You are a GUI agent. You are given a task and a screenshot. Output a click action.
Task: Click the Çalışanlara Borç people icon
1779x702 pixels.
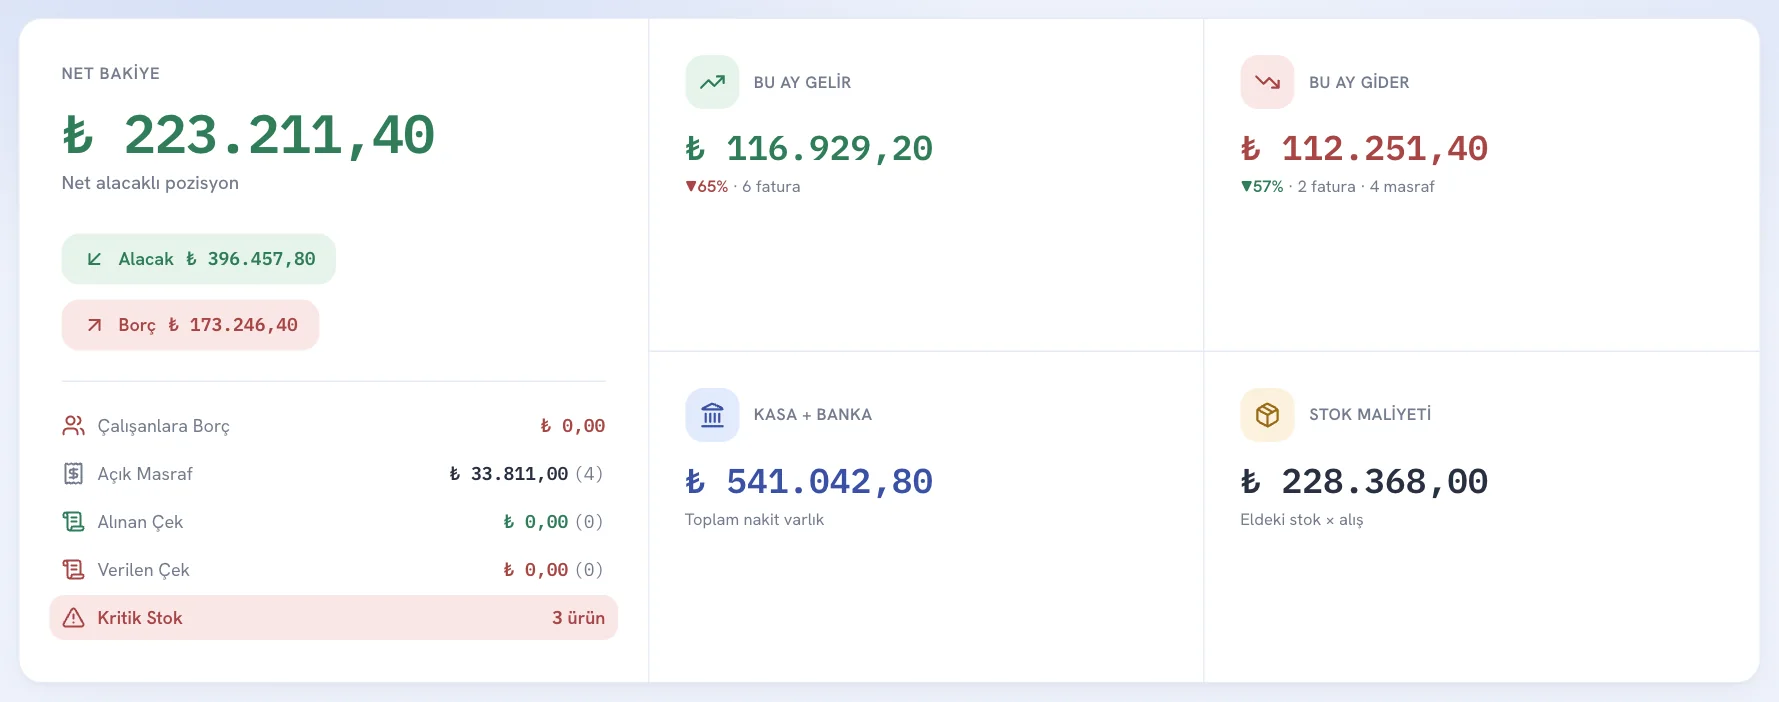tap(73, 426)
